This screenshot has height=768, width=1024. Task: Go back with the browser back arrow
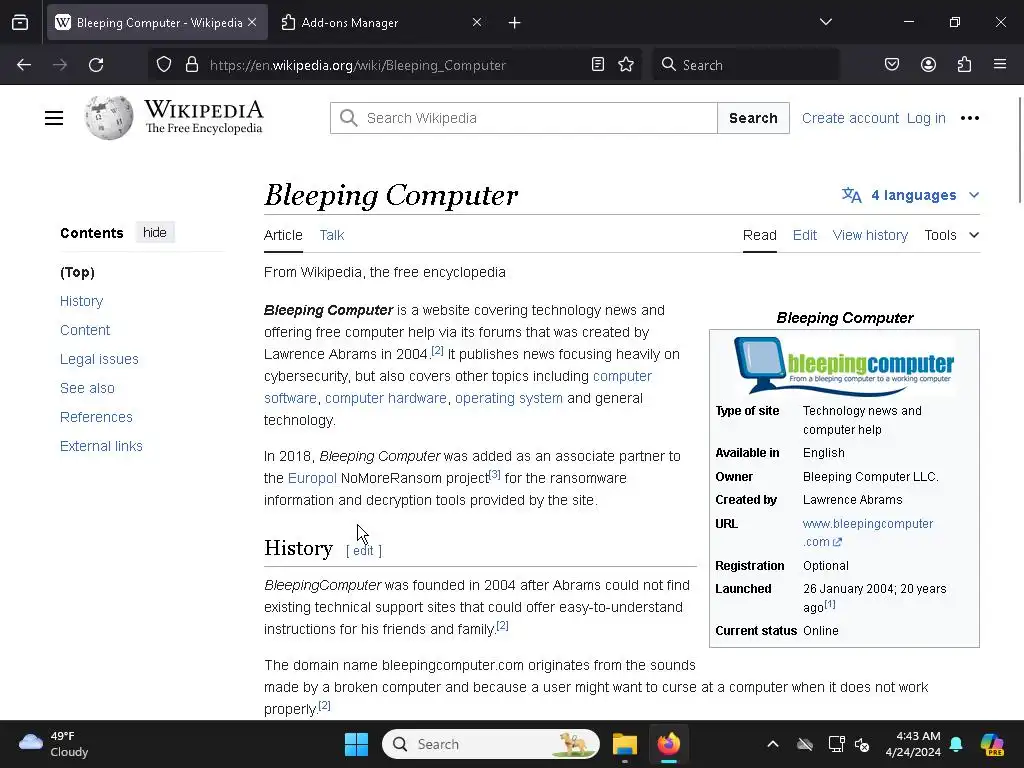(24, 65)
